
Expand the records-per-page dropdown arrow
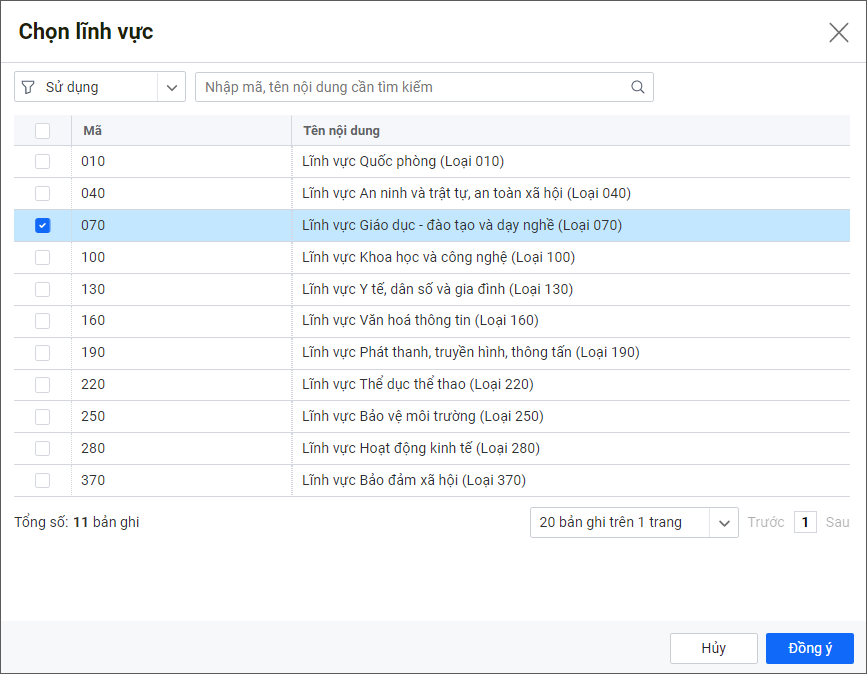tap(723, 522)
